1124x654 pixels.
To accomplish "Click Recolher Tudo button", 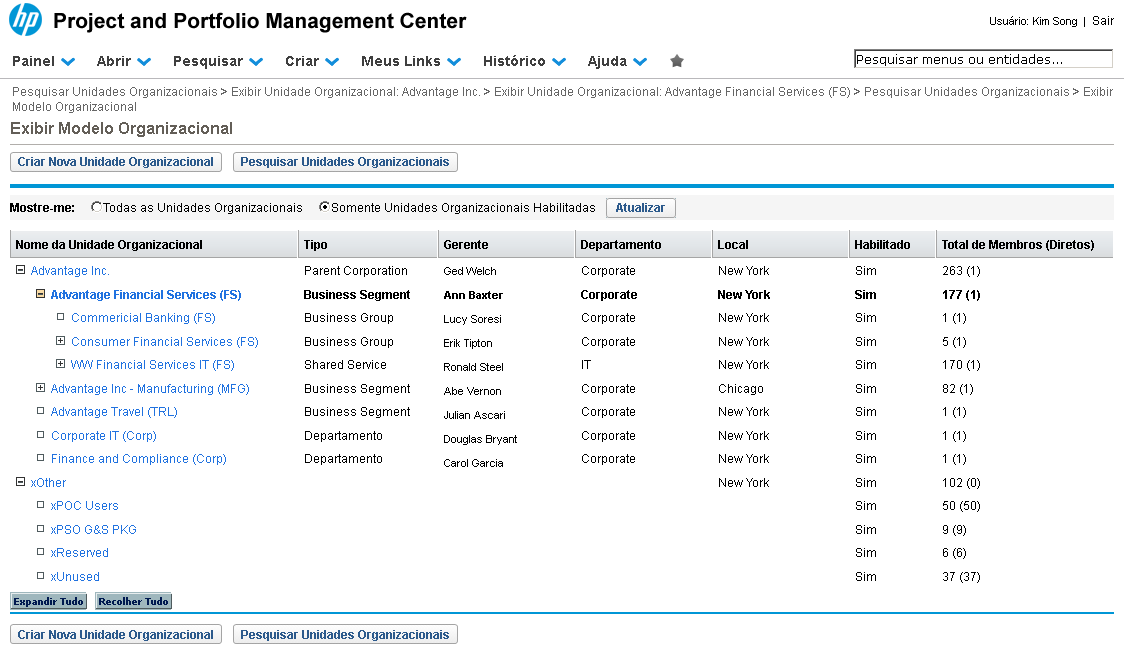I will point(133,602).
